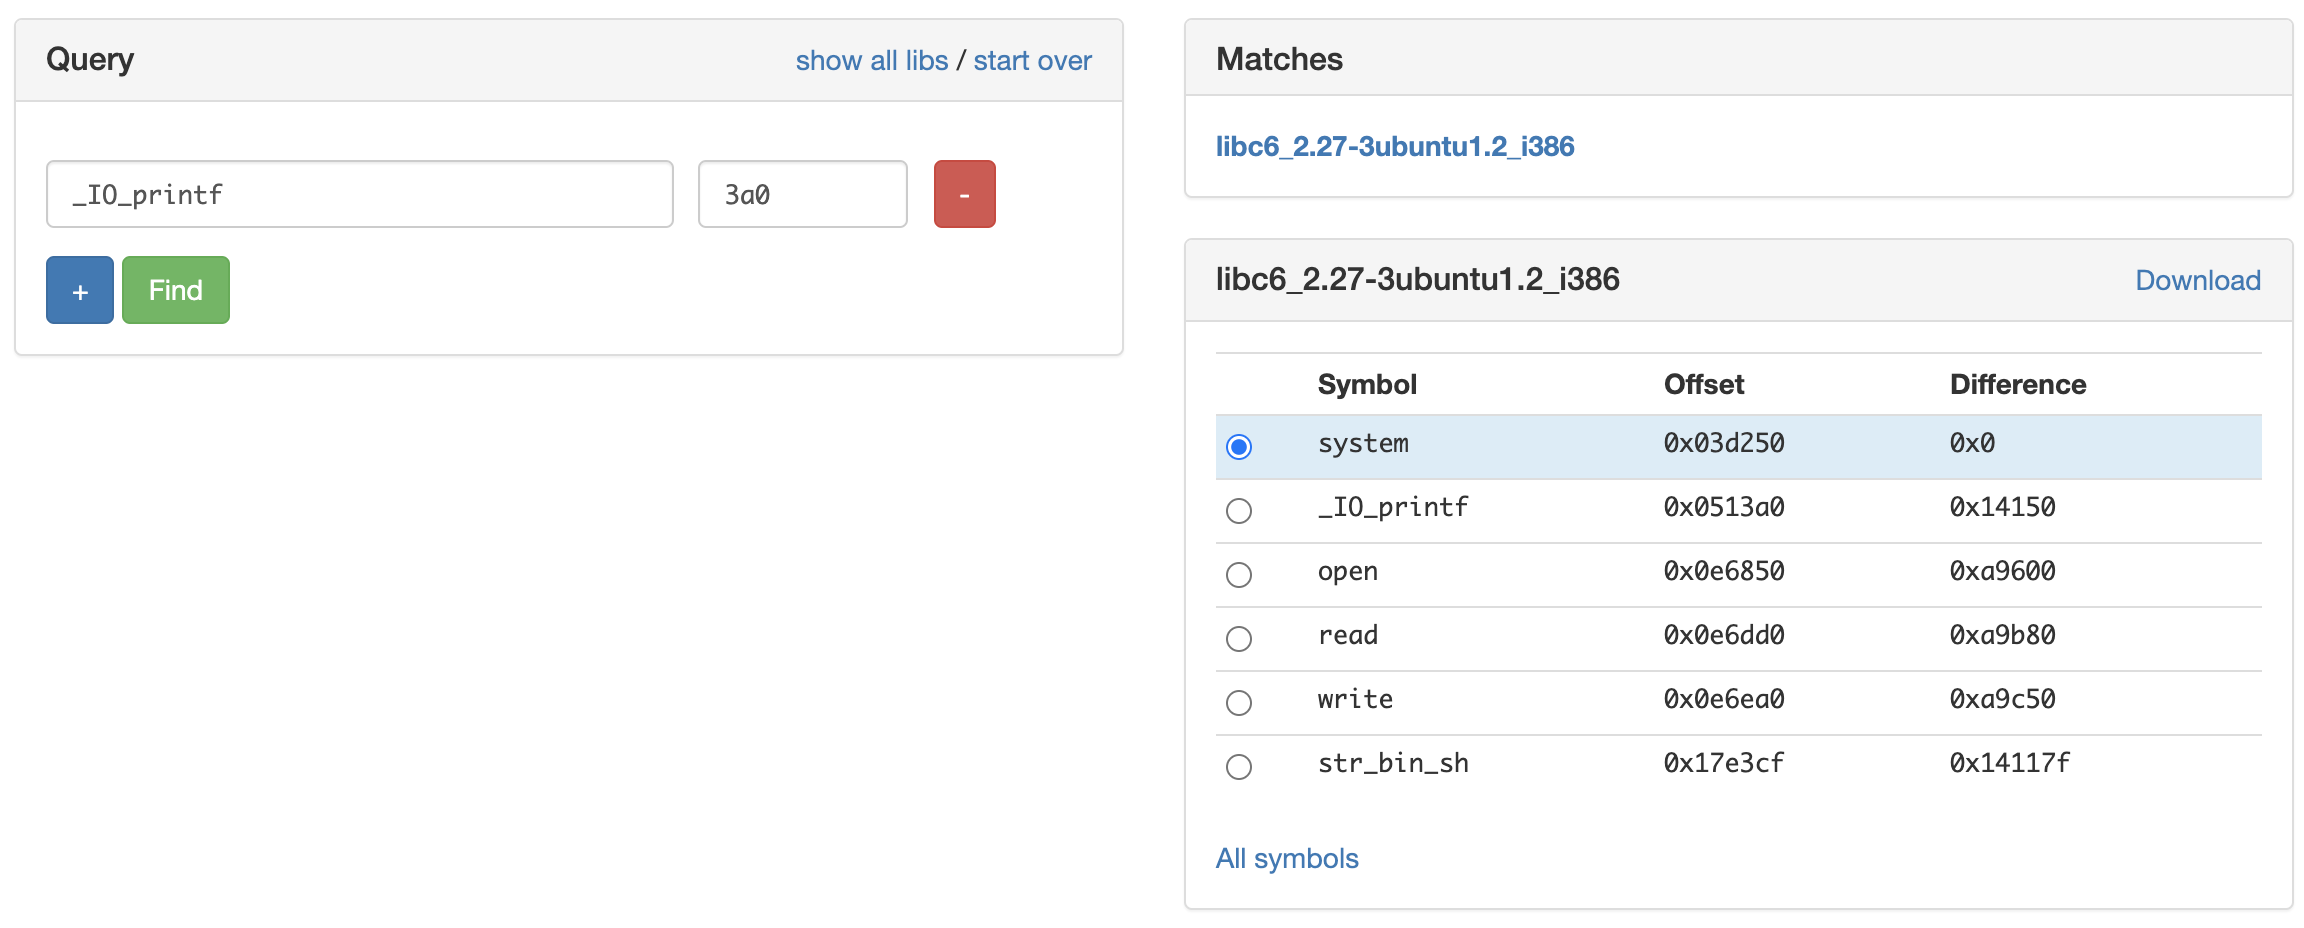Click start over to reset the query

[1032, 60]
